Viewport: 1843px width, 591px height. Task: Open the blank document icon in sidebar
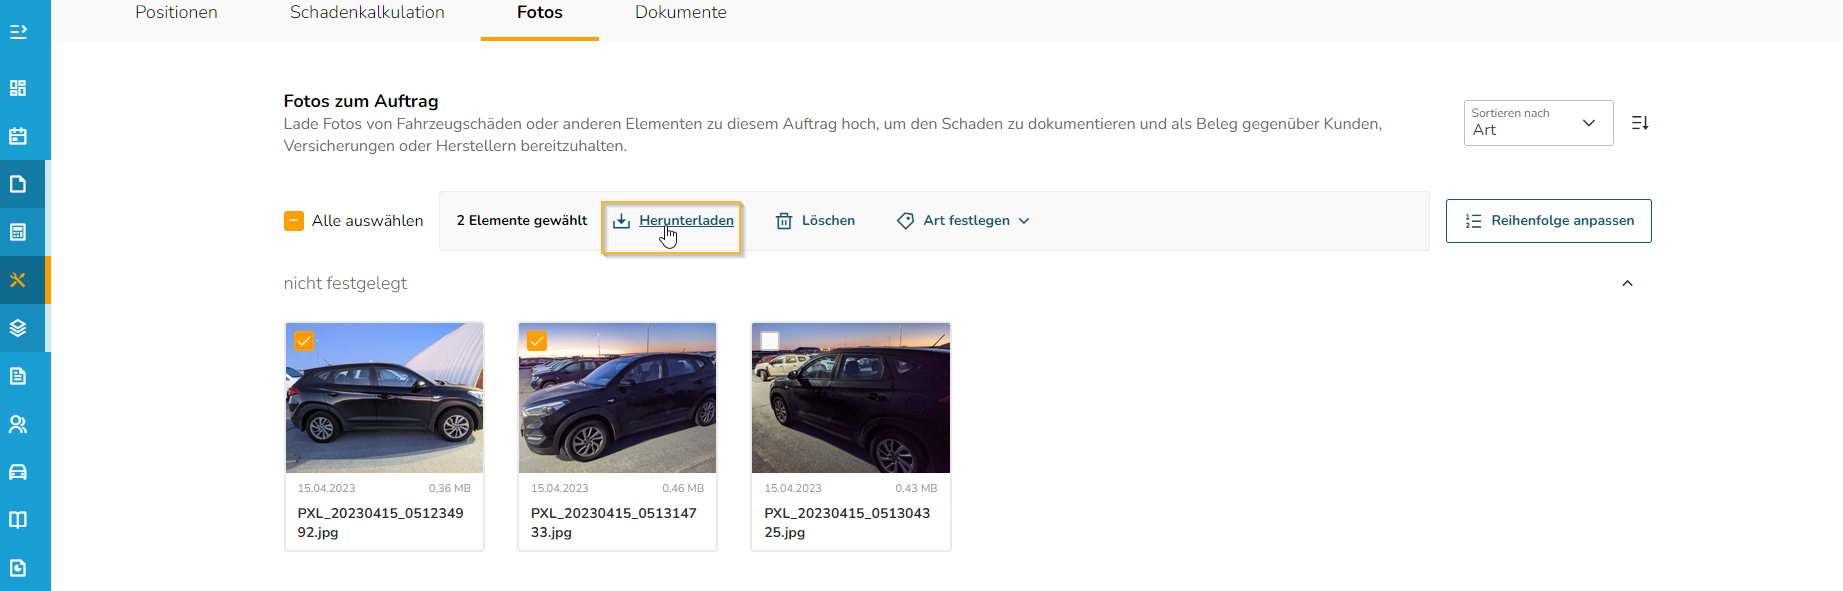click(18, 184)
